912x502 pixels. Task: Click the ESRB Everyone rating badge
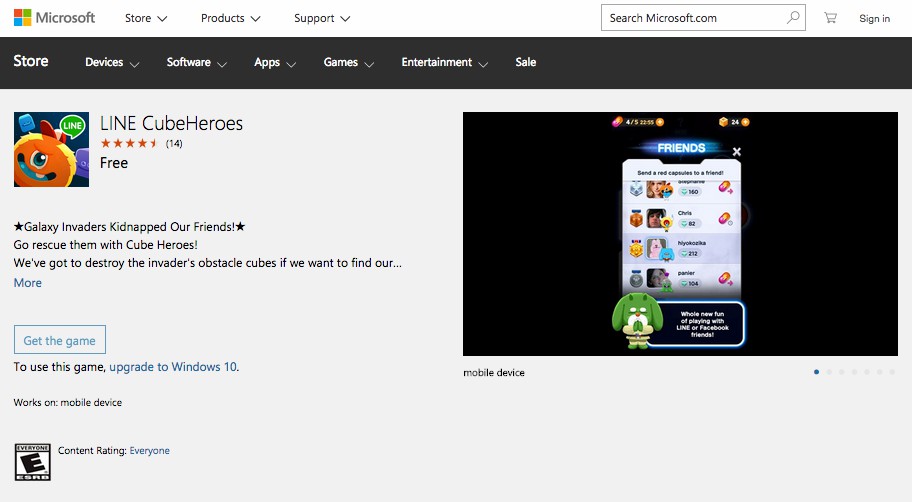32,461
